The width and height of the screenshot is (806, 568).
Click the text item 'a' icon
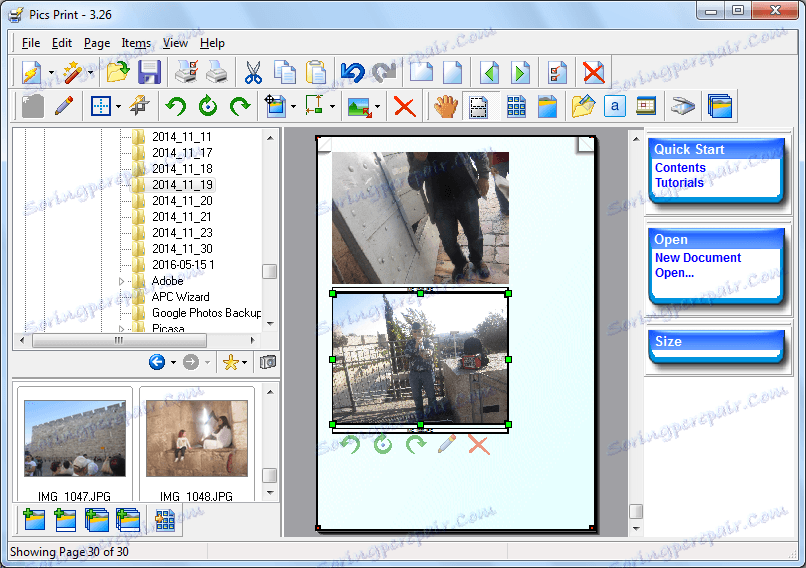click(x=615, y=106)
